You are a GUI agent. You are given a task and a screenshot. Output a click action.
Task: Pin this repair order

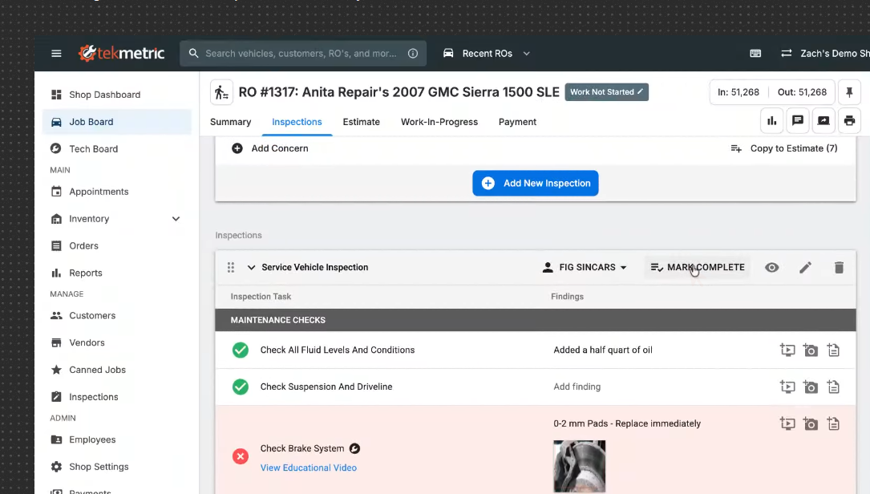pyautogui.click(x=849, y=92)
